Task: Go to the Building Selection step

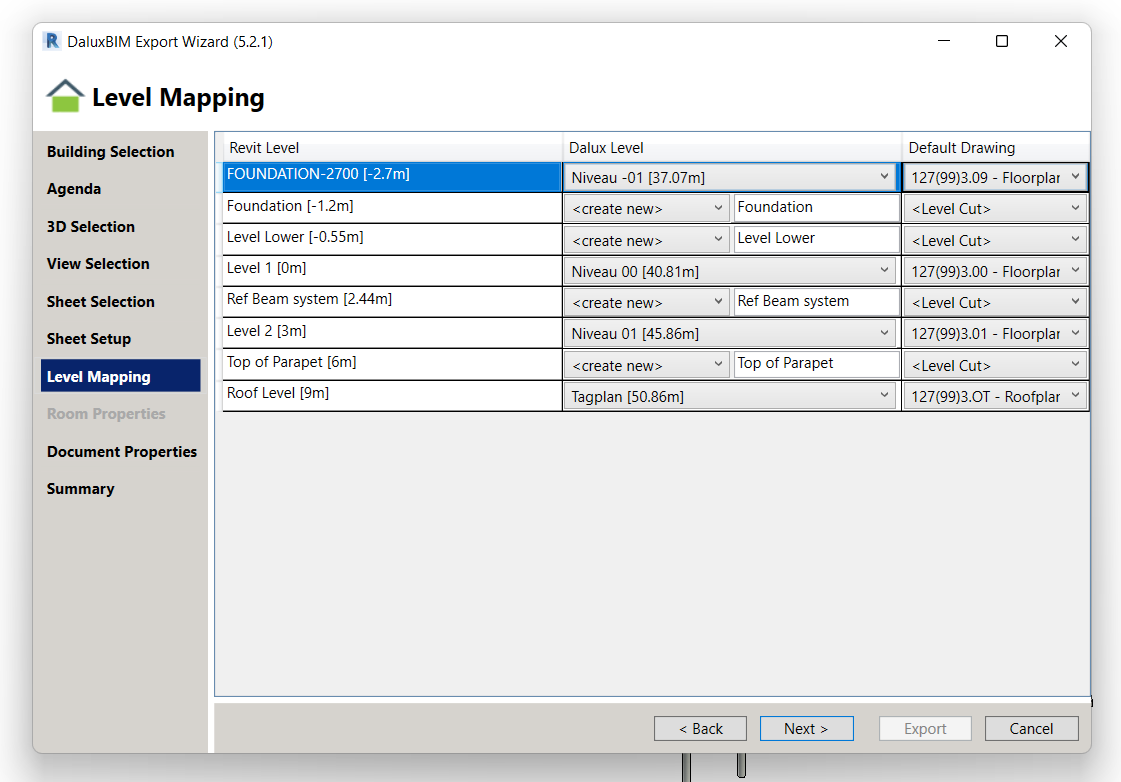Action: click(110, 152)
